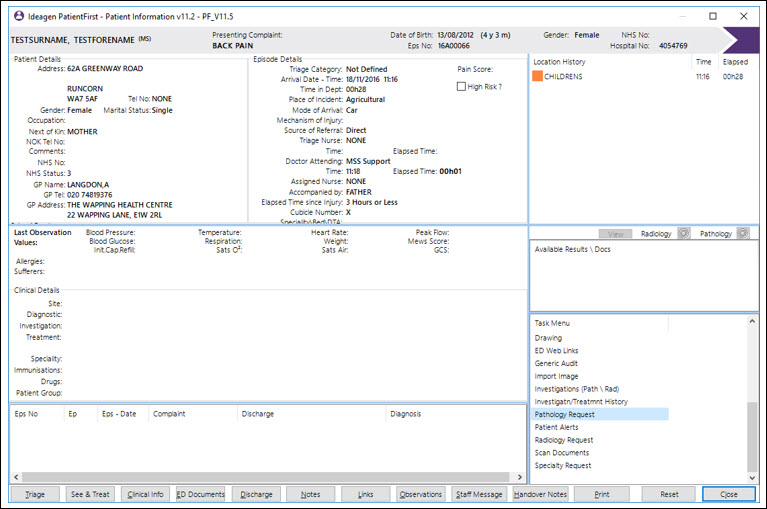Select Generic Audit task
The height and width of the screenshot is (509, 767).
pyautogui.click(x=556, y=363)
